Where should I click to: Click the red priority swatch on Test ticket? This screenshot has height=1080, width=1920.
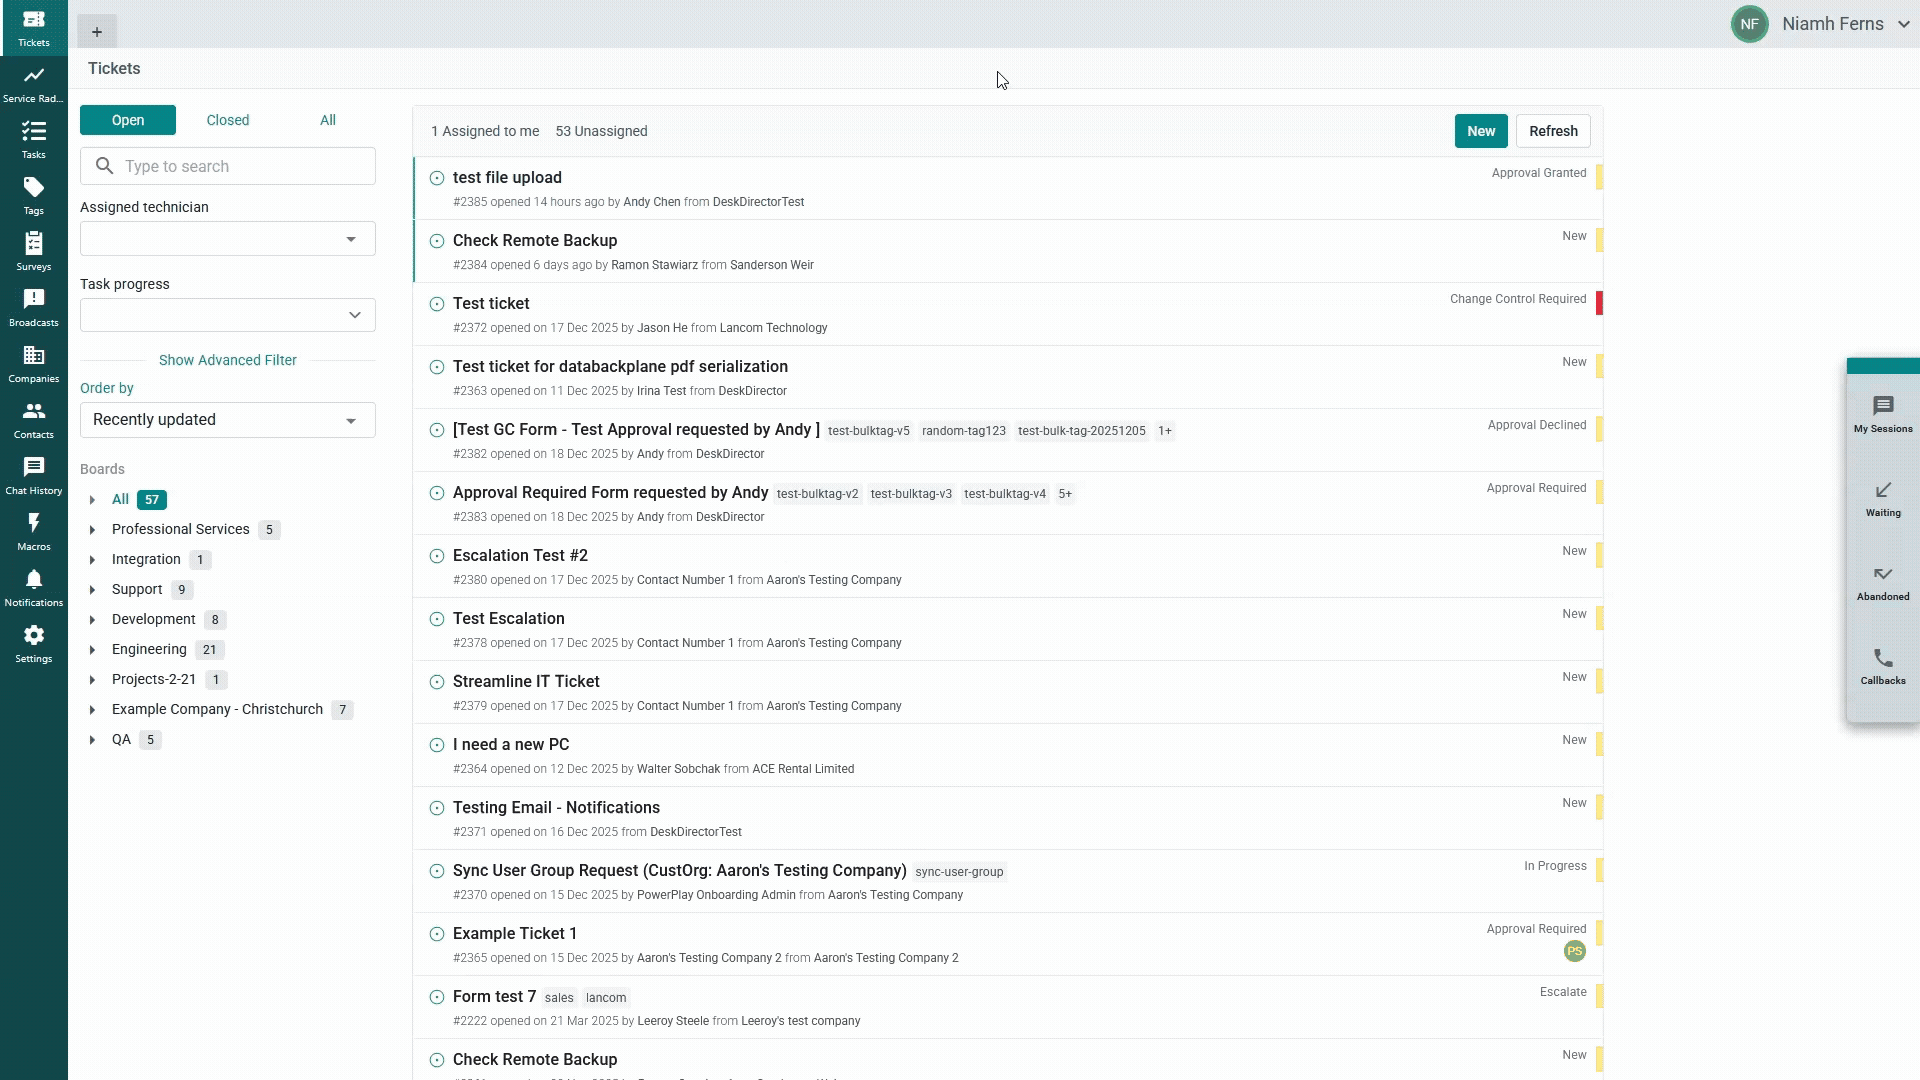[x=1599, y=303]
